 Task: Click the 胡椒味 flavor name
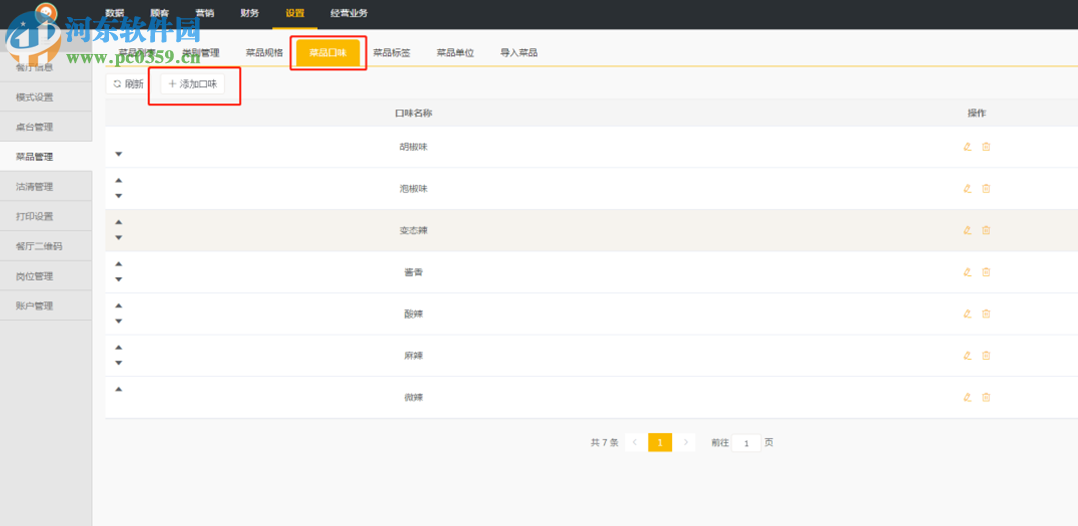(x=413, y=146)
